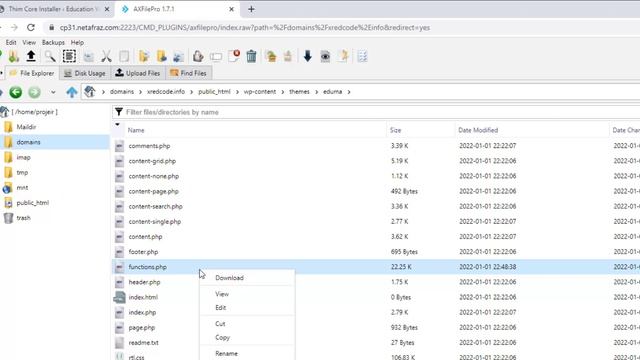Open the Help menu

(x=77, y=42)
